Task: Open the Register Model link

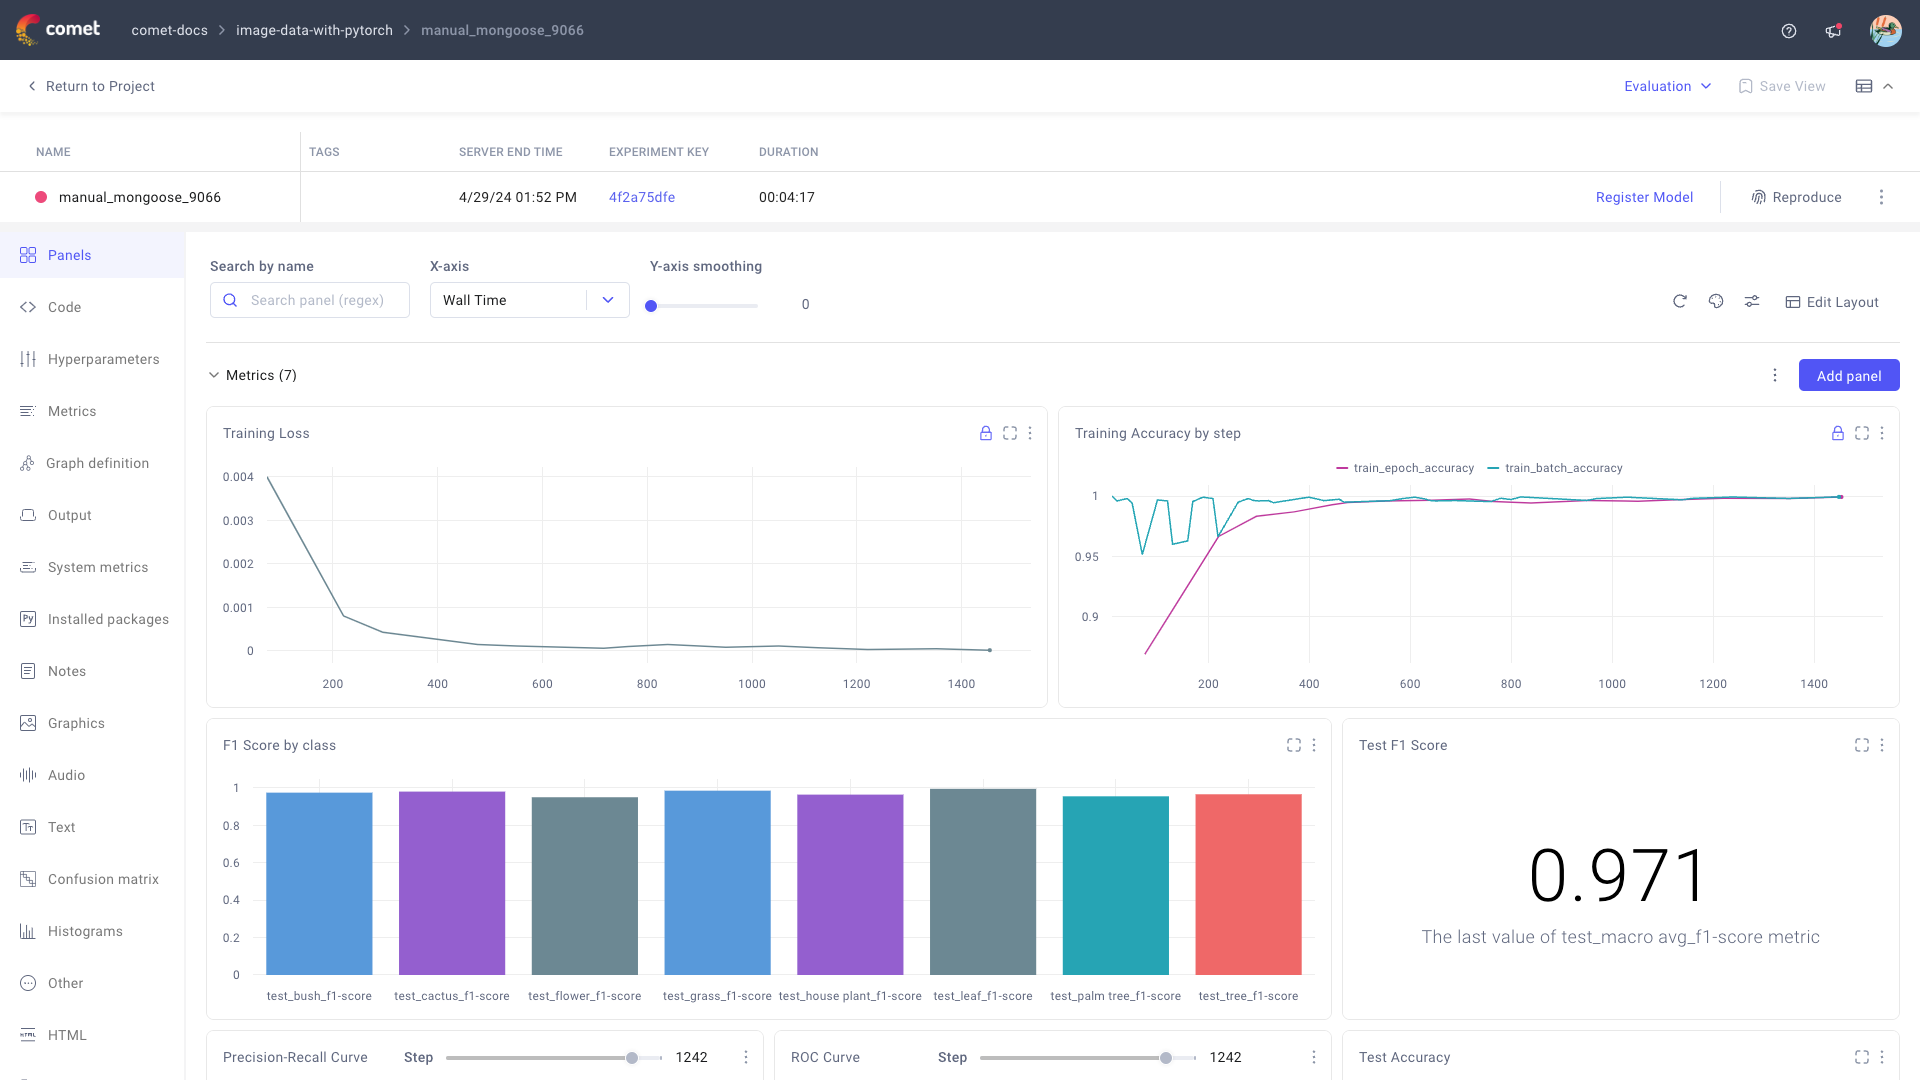Action: (x=1645, y=197)
